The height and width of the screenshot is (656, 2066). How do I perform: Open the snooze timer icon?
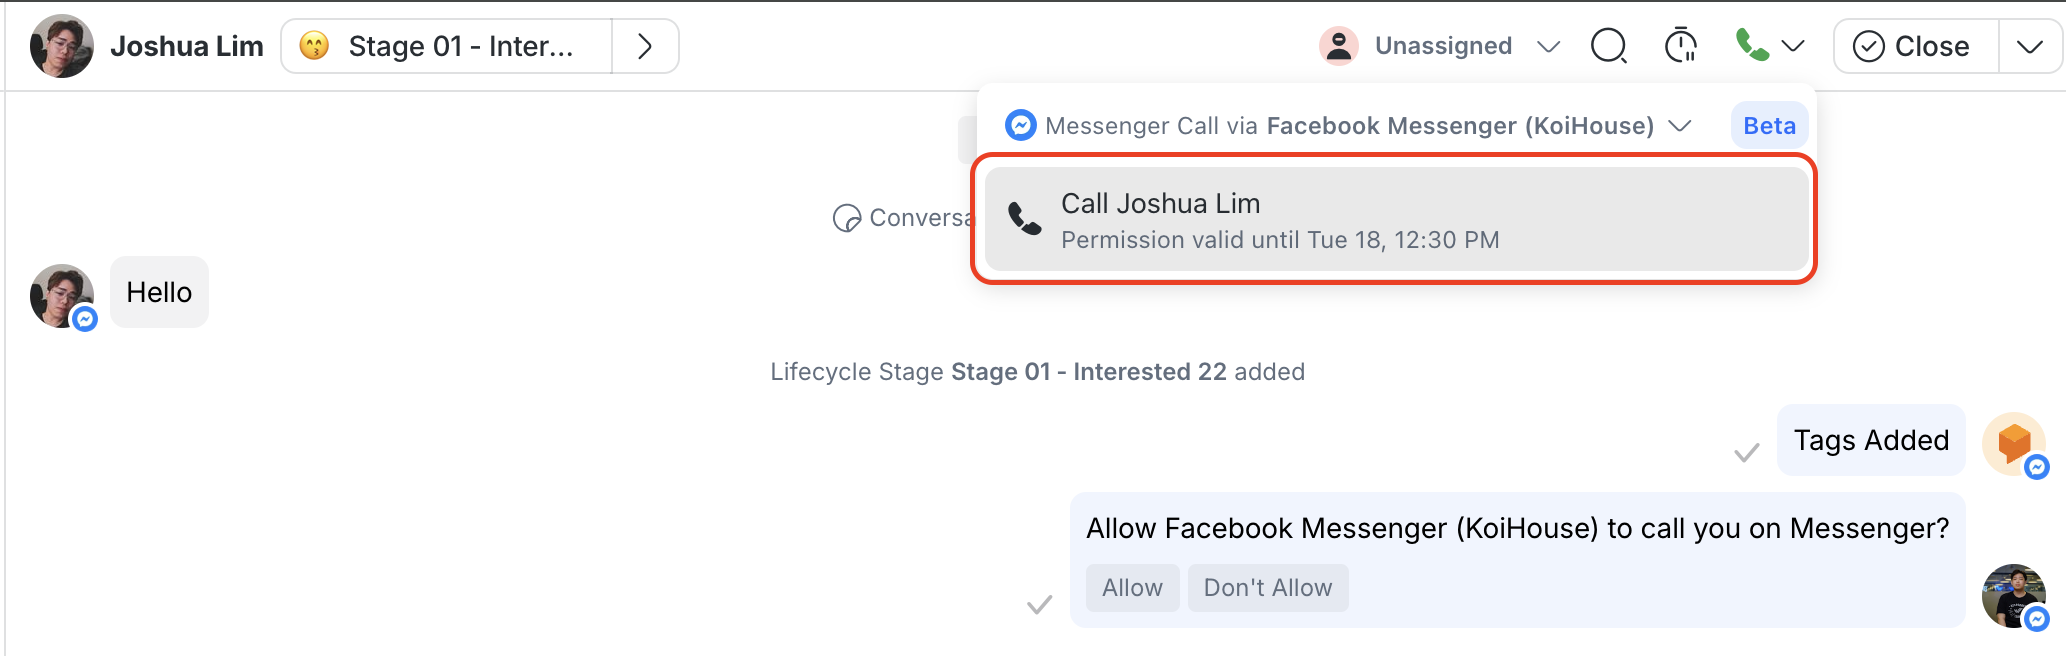(1681, 46)
